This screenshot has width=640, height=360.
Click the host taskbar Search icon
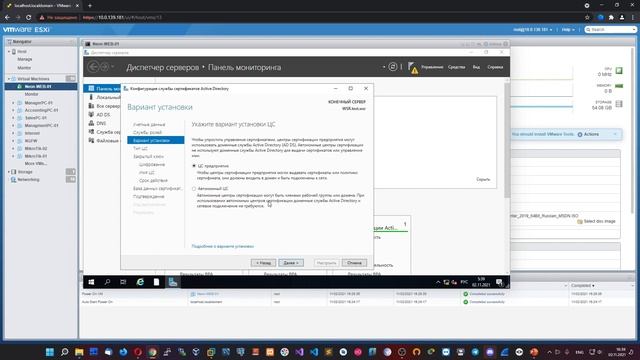coord(64,352)
